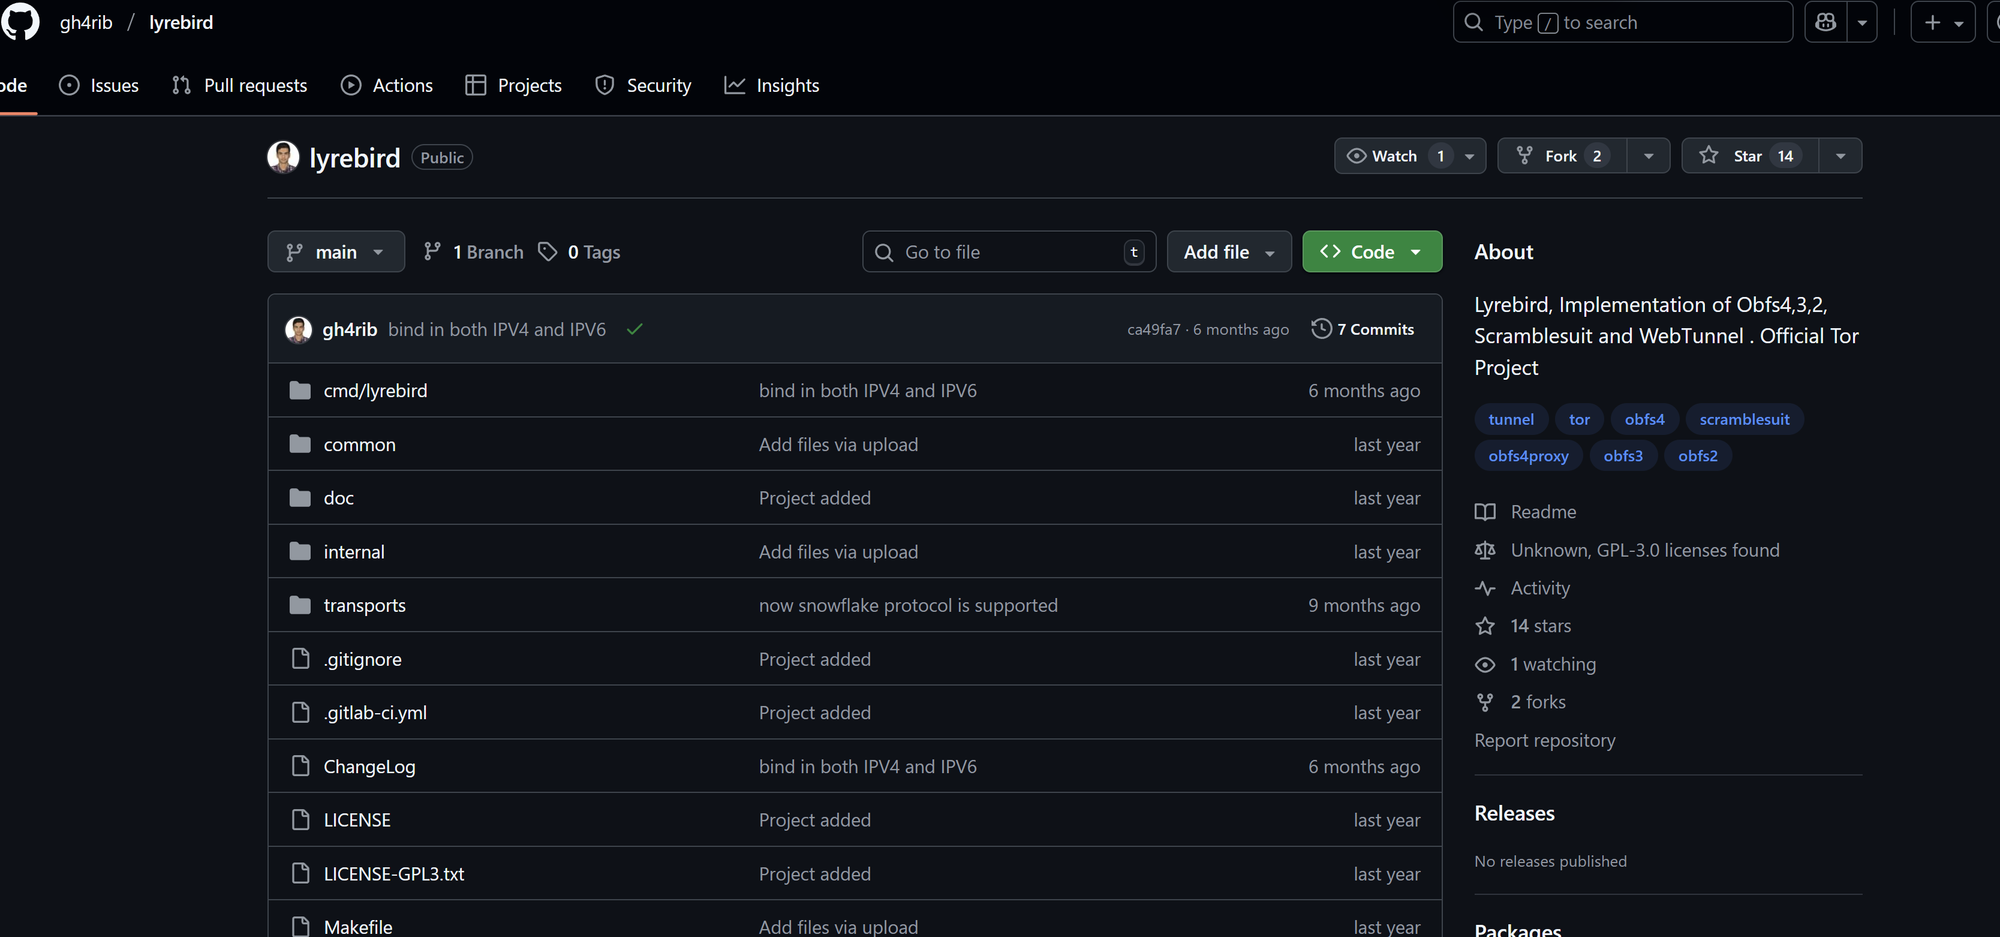The image size is (2000, 937).
Task: Click the green commit status checkmark
Action: (x=634, y=329)
